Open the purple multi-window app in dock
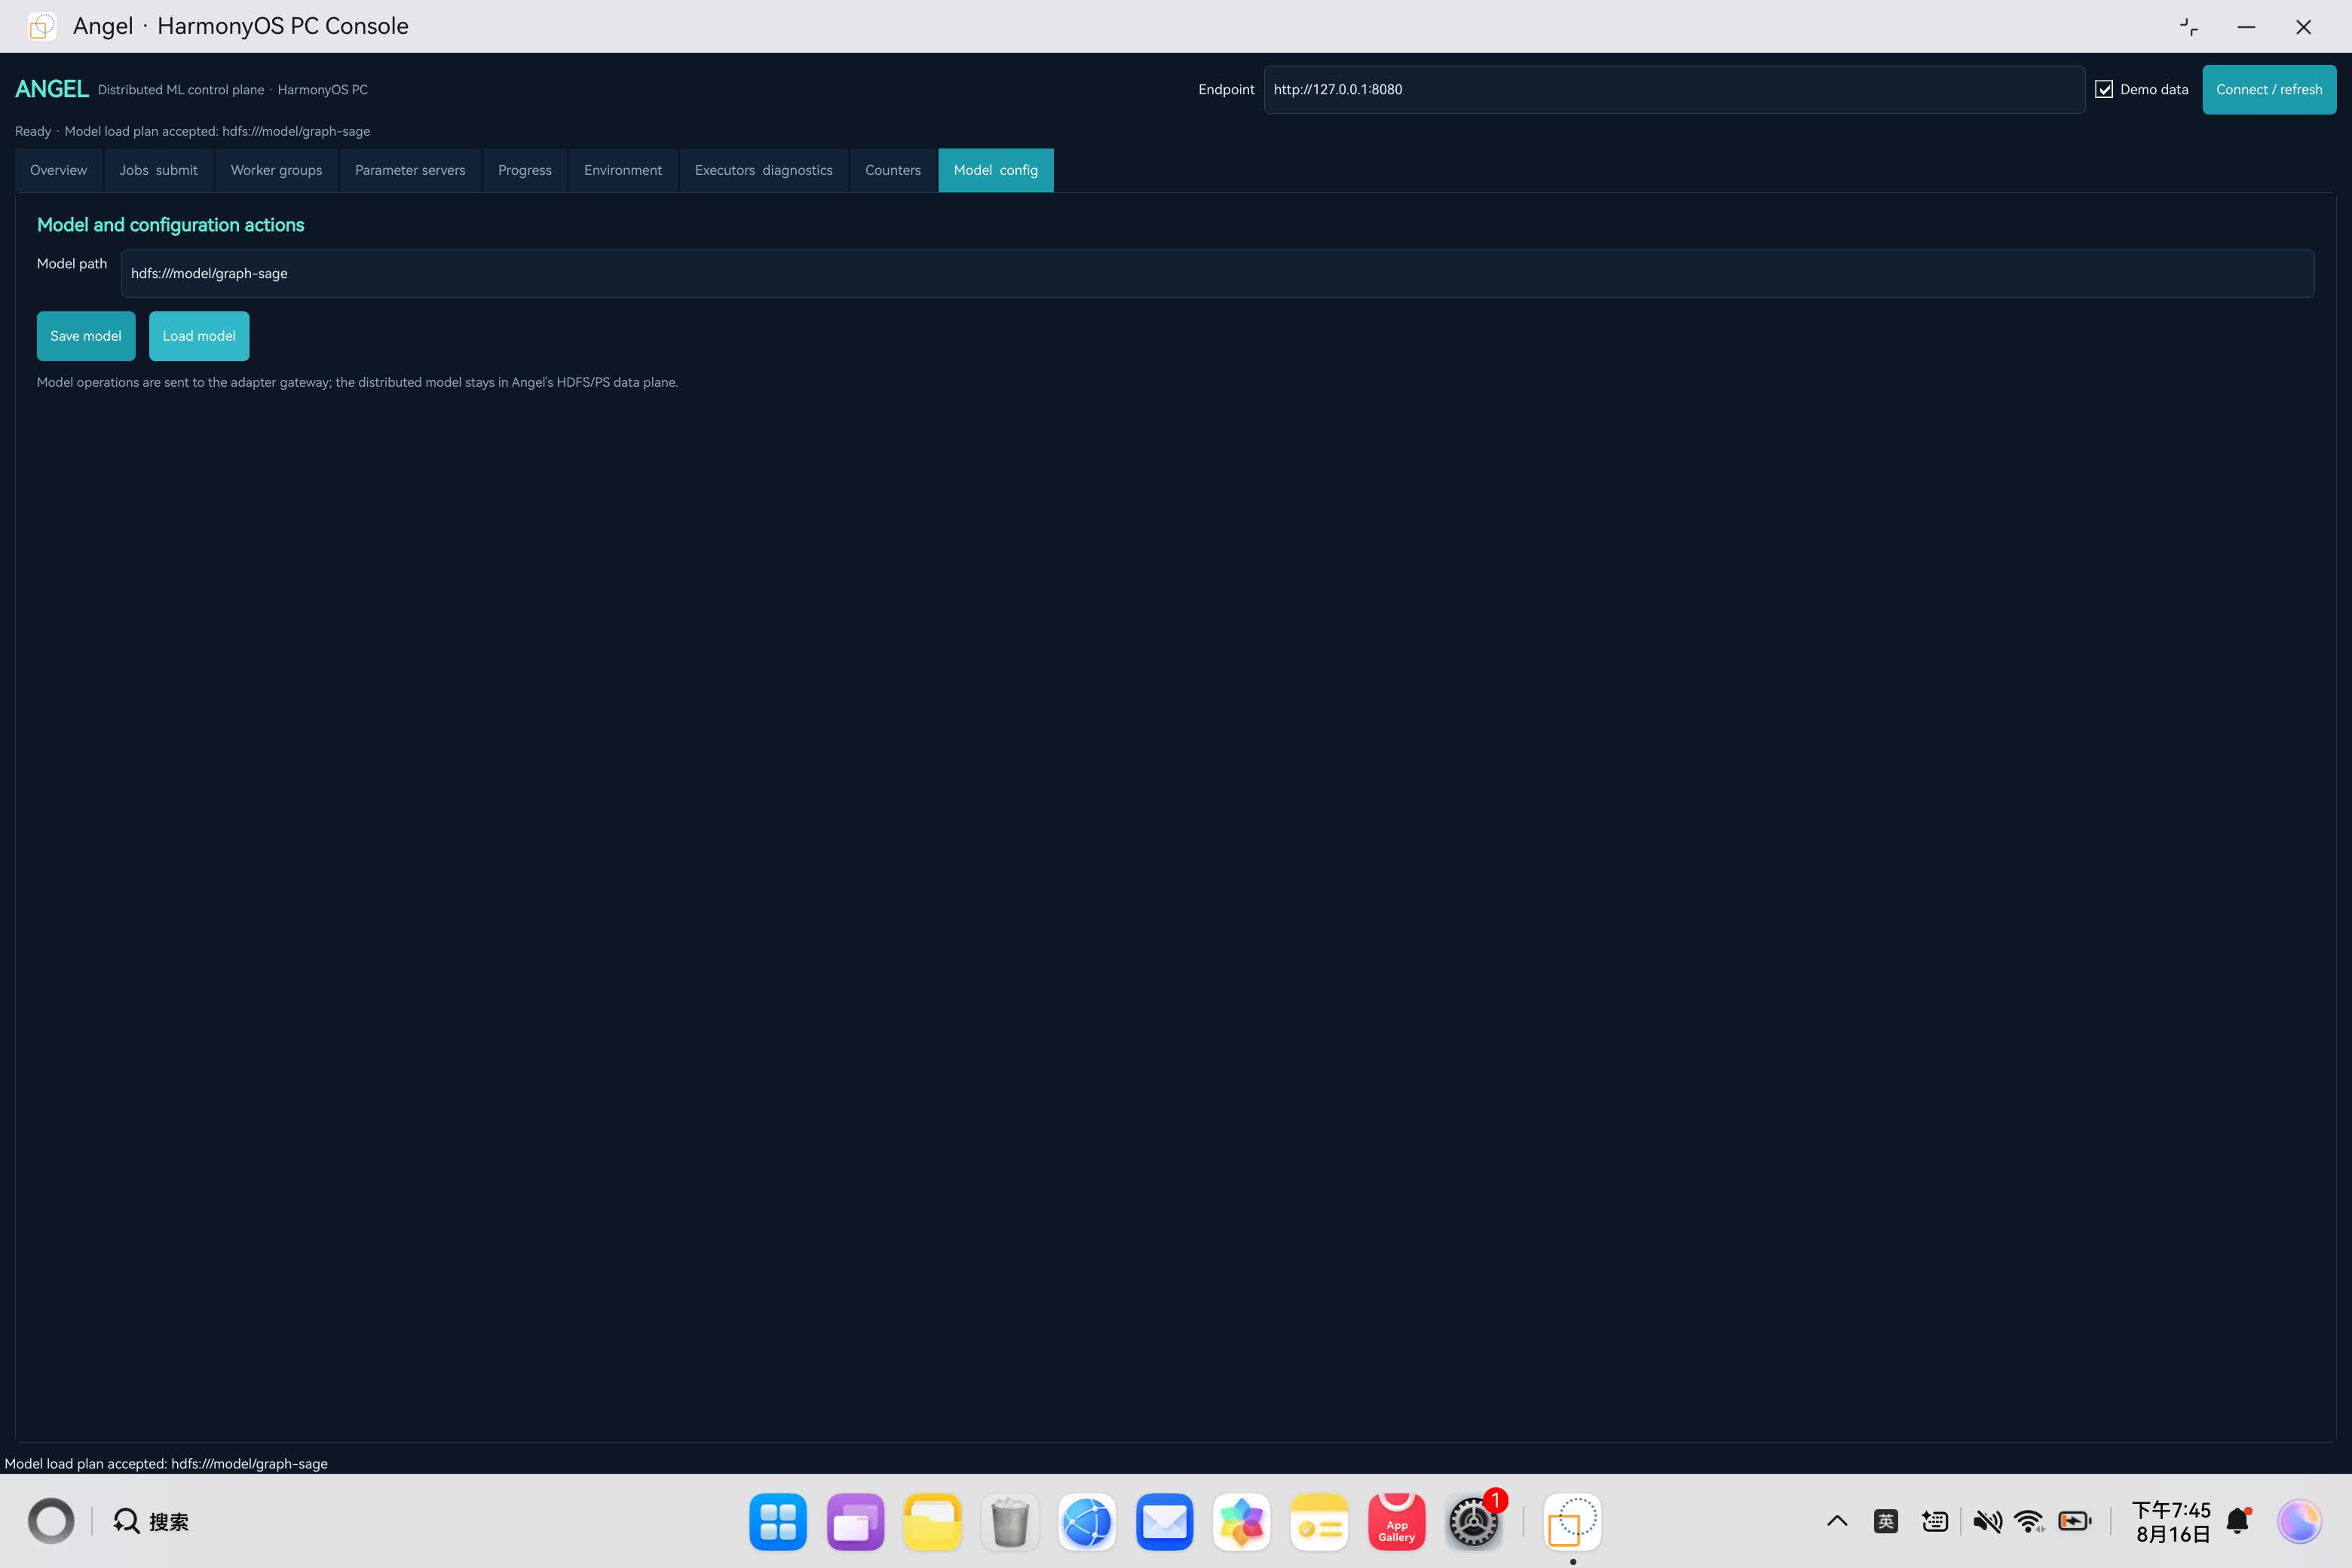Viewport: 2352px width, 1568px height. tap(855, 1522)
